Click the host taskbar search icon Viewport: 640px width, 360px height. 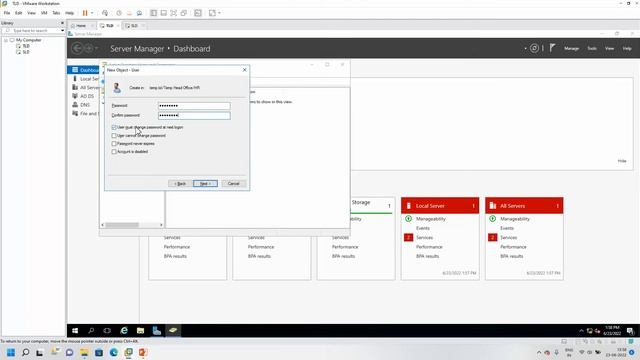tap(25, 352)
